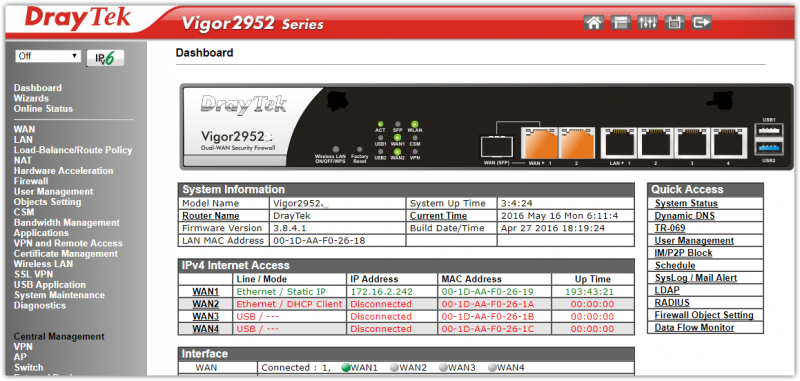Open Wireless LAN in sidebar
Screen dimensions: 800x381
coord(43,264)
